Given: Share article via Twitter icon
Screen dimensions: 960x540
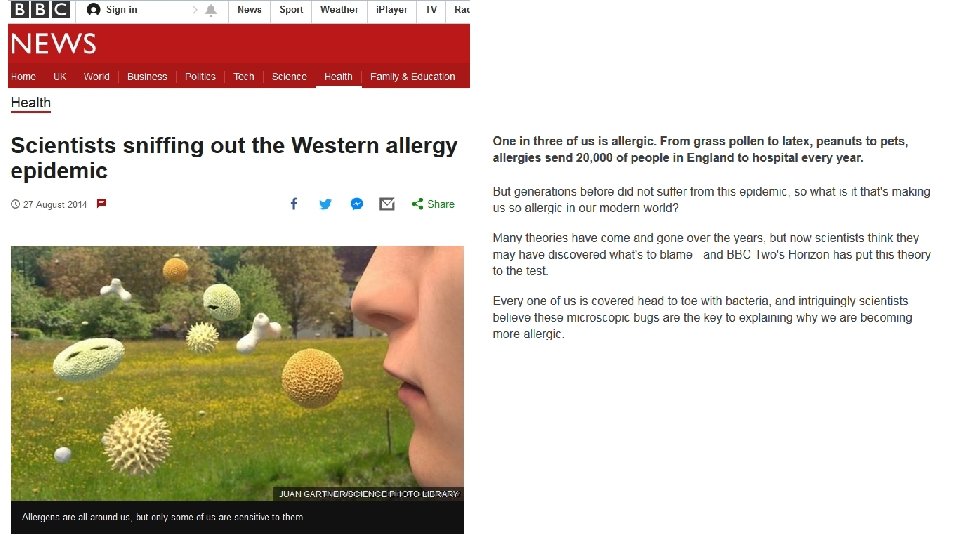Looking at the screenshot, I should click(325, 204).
